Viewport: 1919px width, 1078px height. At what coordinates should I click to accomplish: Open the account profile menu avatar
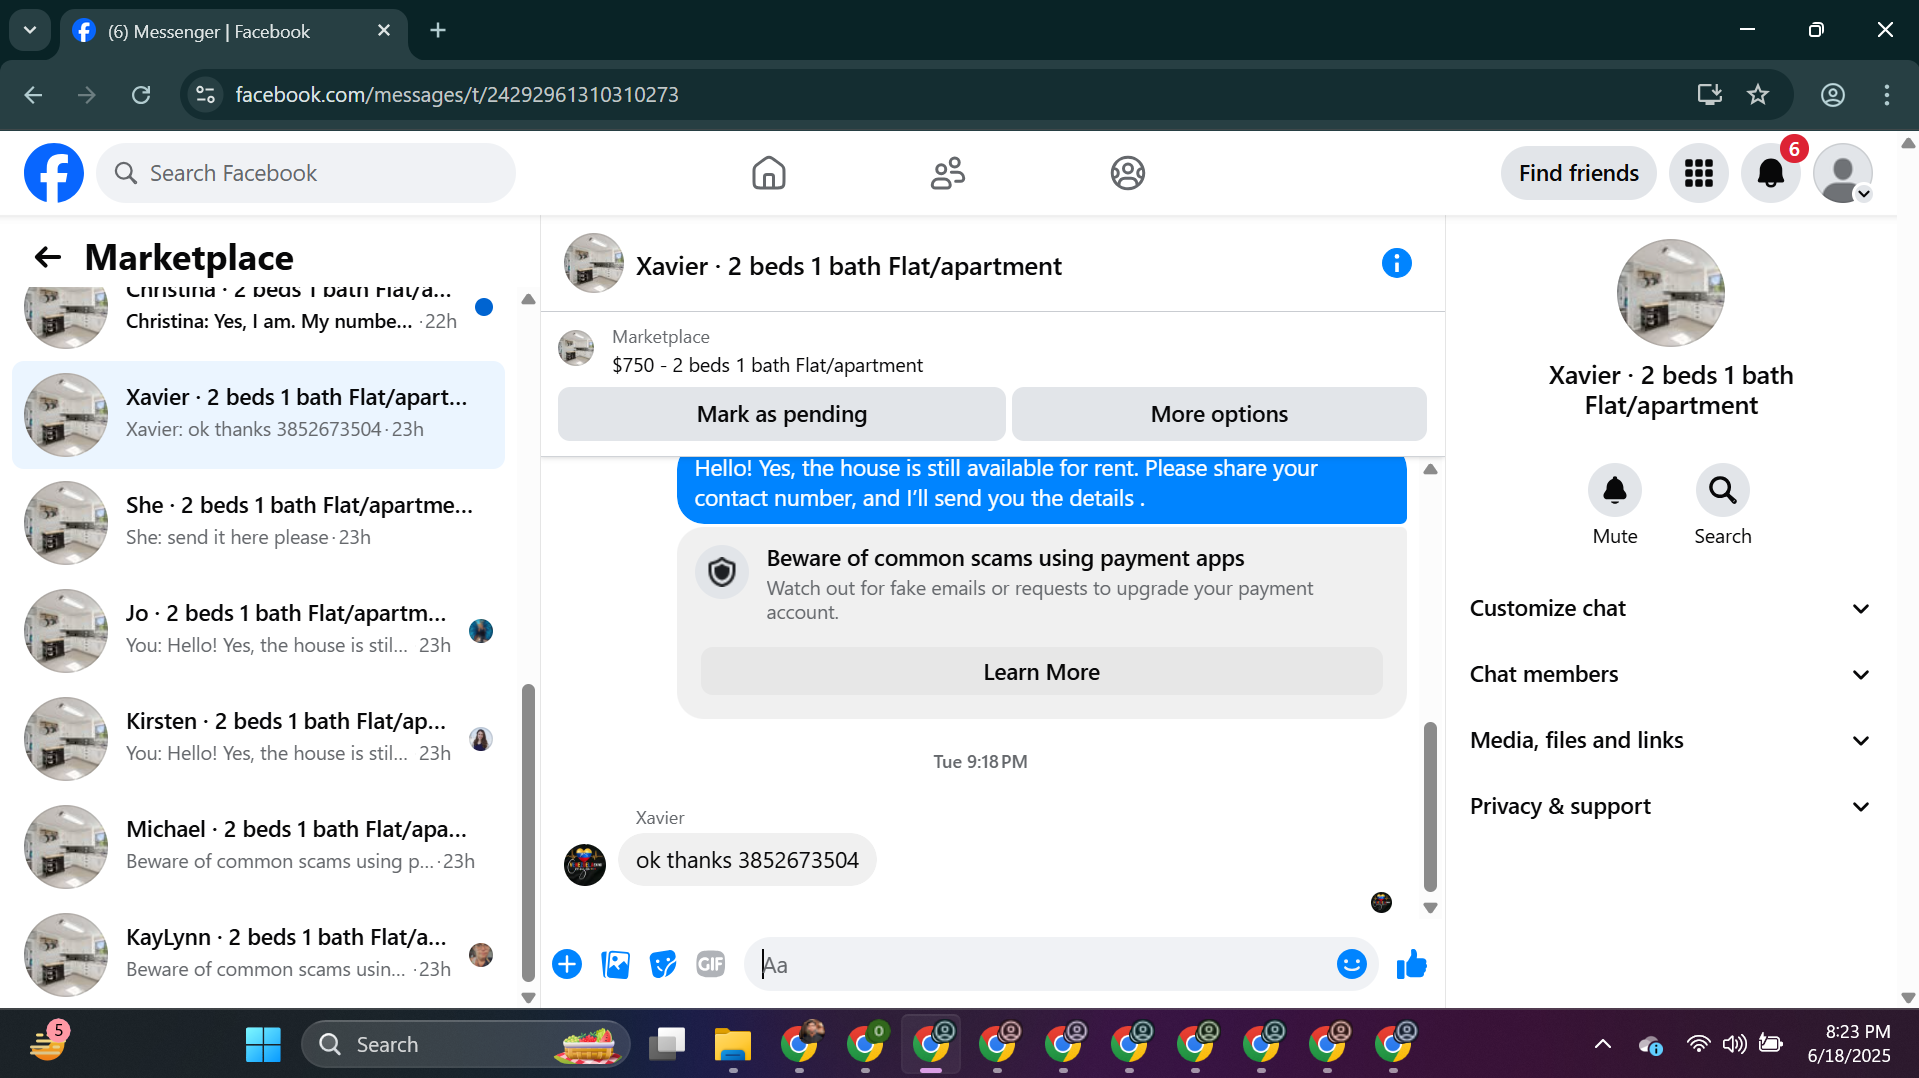coord(1842,173)
